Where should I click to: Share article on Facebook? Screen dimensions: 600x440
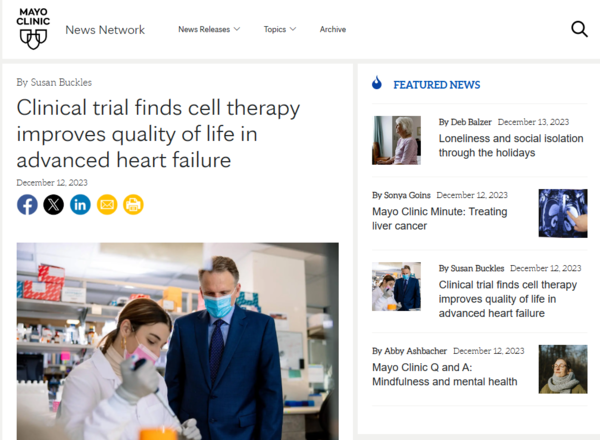(27, 205)
